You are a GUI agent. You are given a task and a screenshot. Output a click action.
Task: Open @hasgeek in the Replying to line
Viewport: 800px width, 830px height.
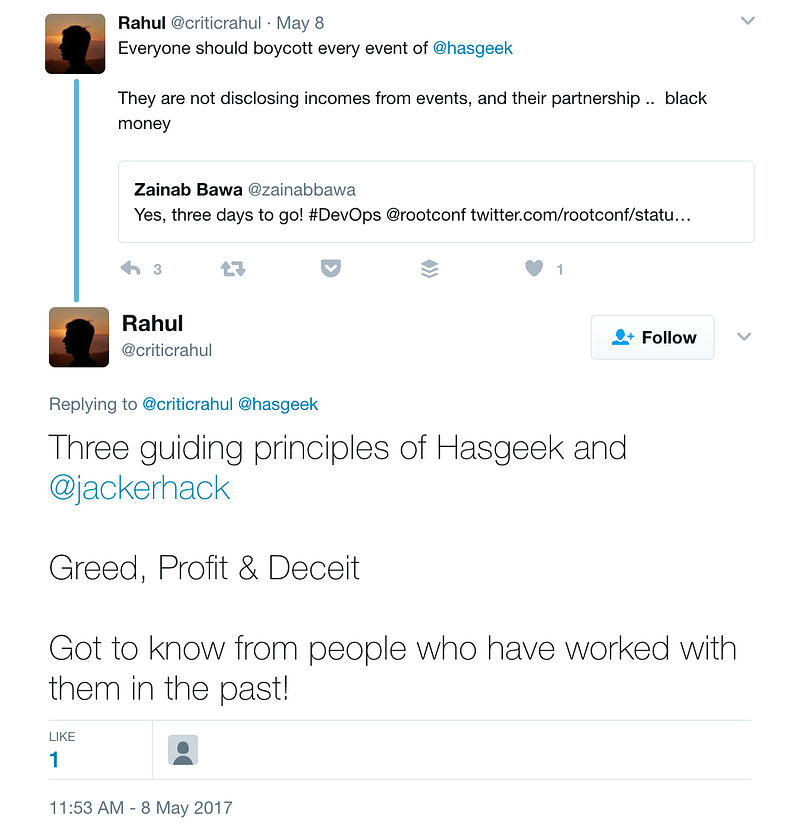(278, 404)
